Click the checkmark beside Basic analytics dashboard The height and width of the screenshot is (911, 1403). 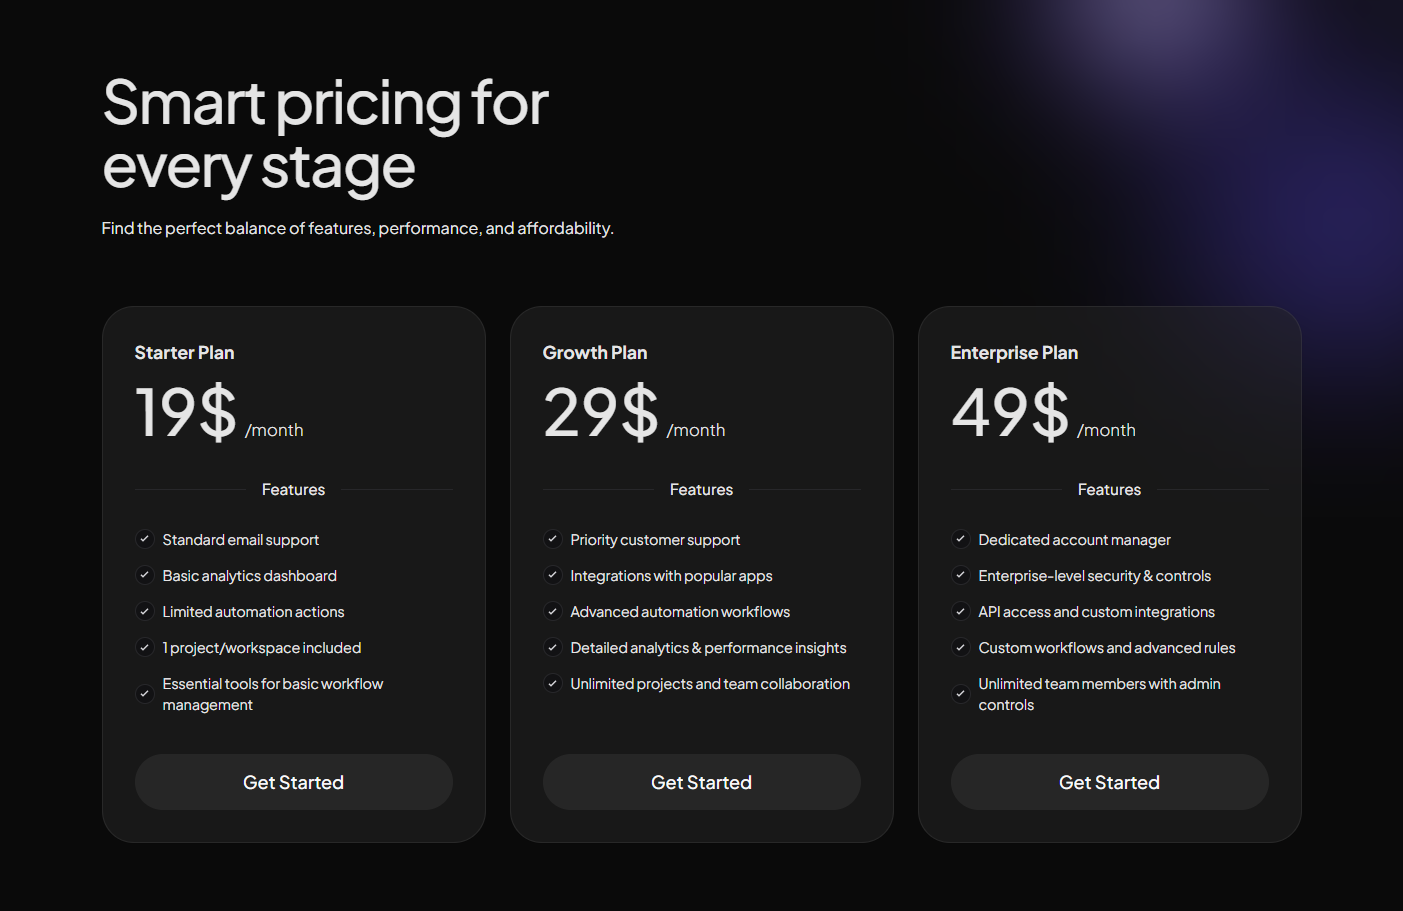pyautogui.click(x=144, y=575)
